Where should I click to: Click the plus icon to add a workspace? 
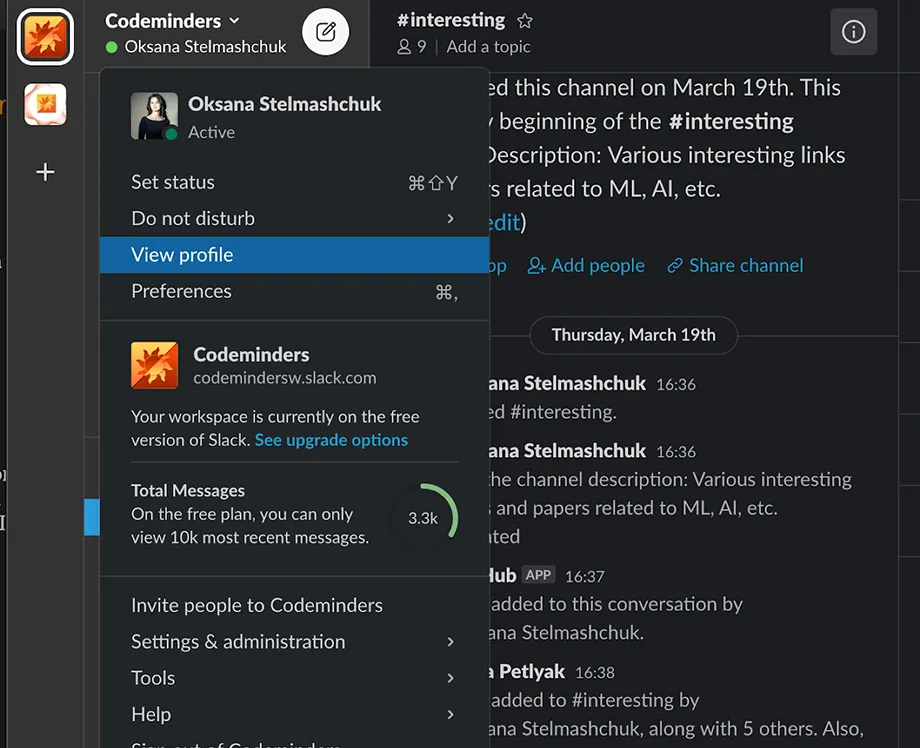click(x=45, y=171)
